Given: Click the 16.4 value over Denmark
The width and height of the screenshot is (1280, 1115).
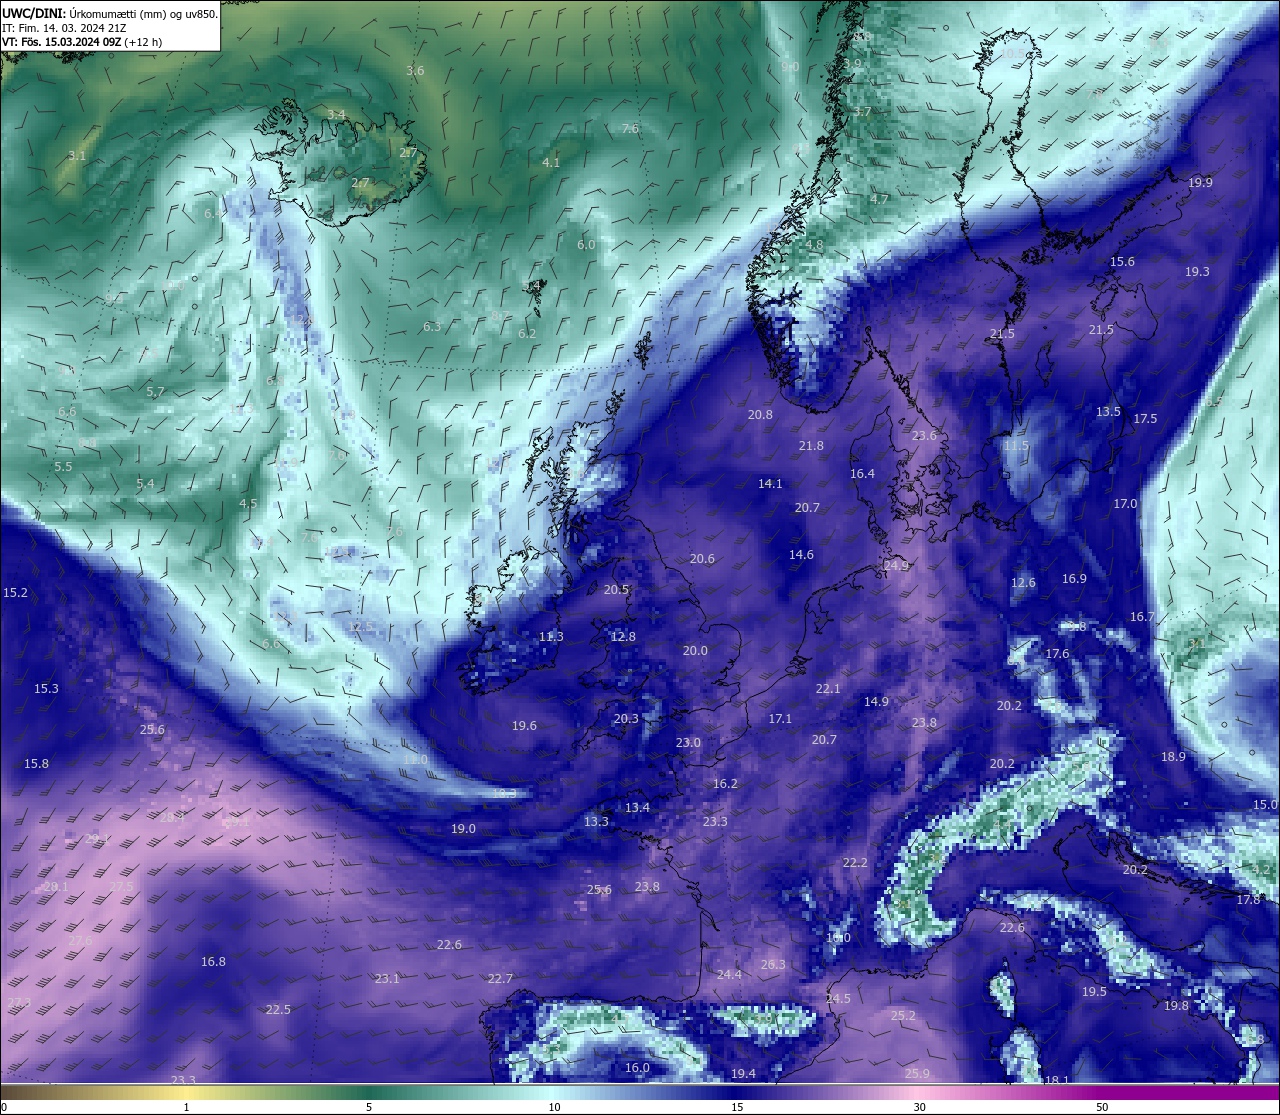Looking at the screenshot, I should pyautogui.click(x=862, y=474).
